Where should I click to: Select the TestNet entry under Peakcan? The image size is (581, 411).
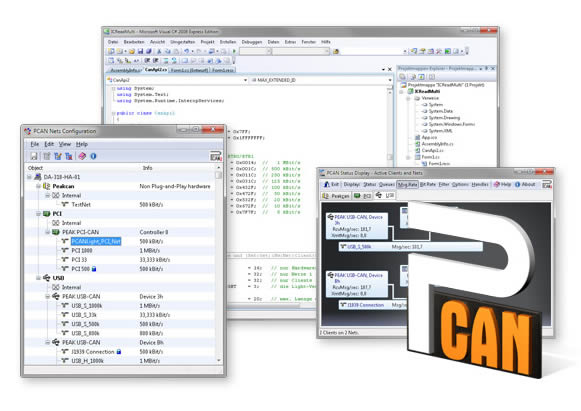tap(81, 205)
